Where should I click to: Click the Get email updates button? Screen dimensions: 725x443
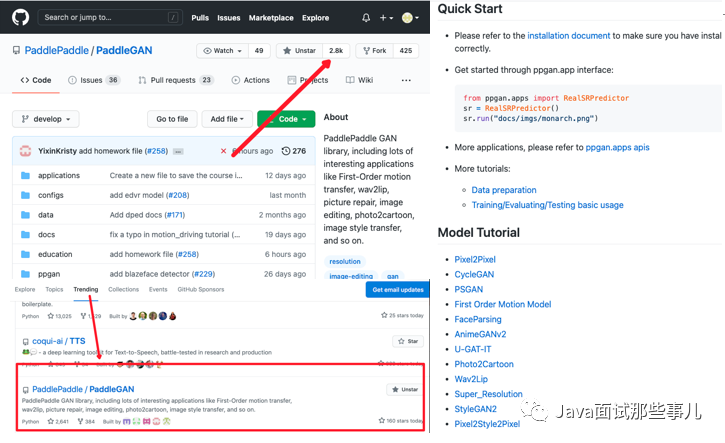398,290
